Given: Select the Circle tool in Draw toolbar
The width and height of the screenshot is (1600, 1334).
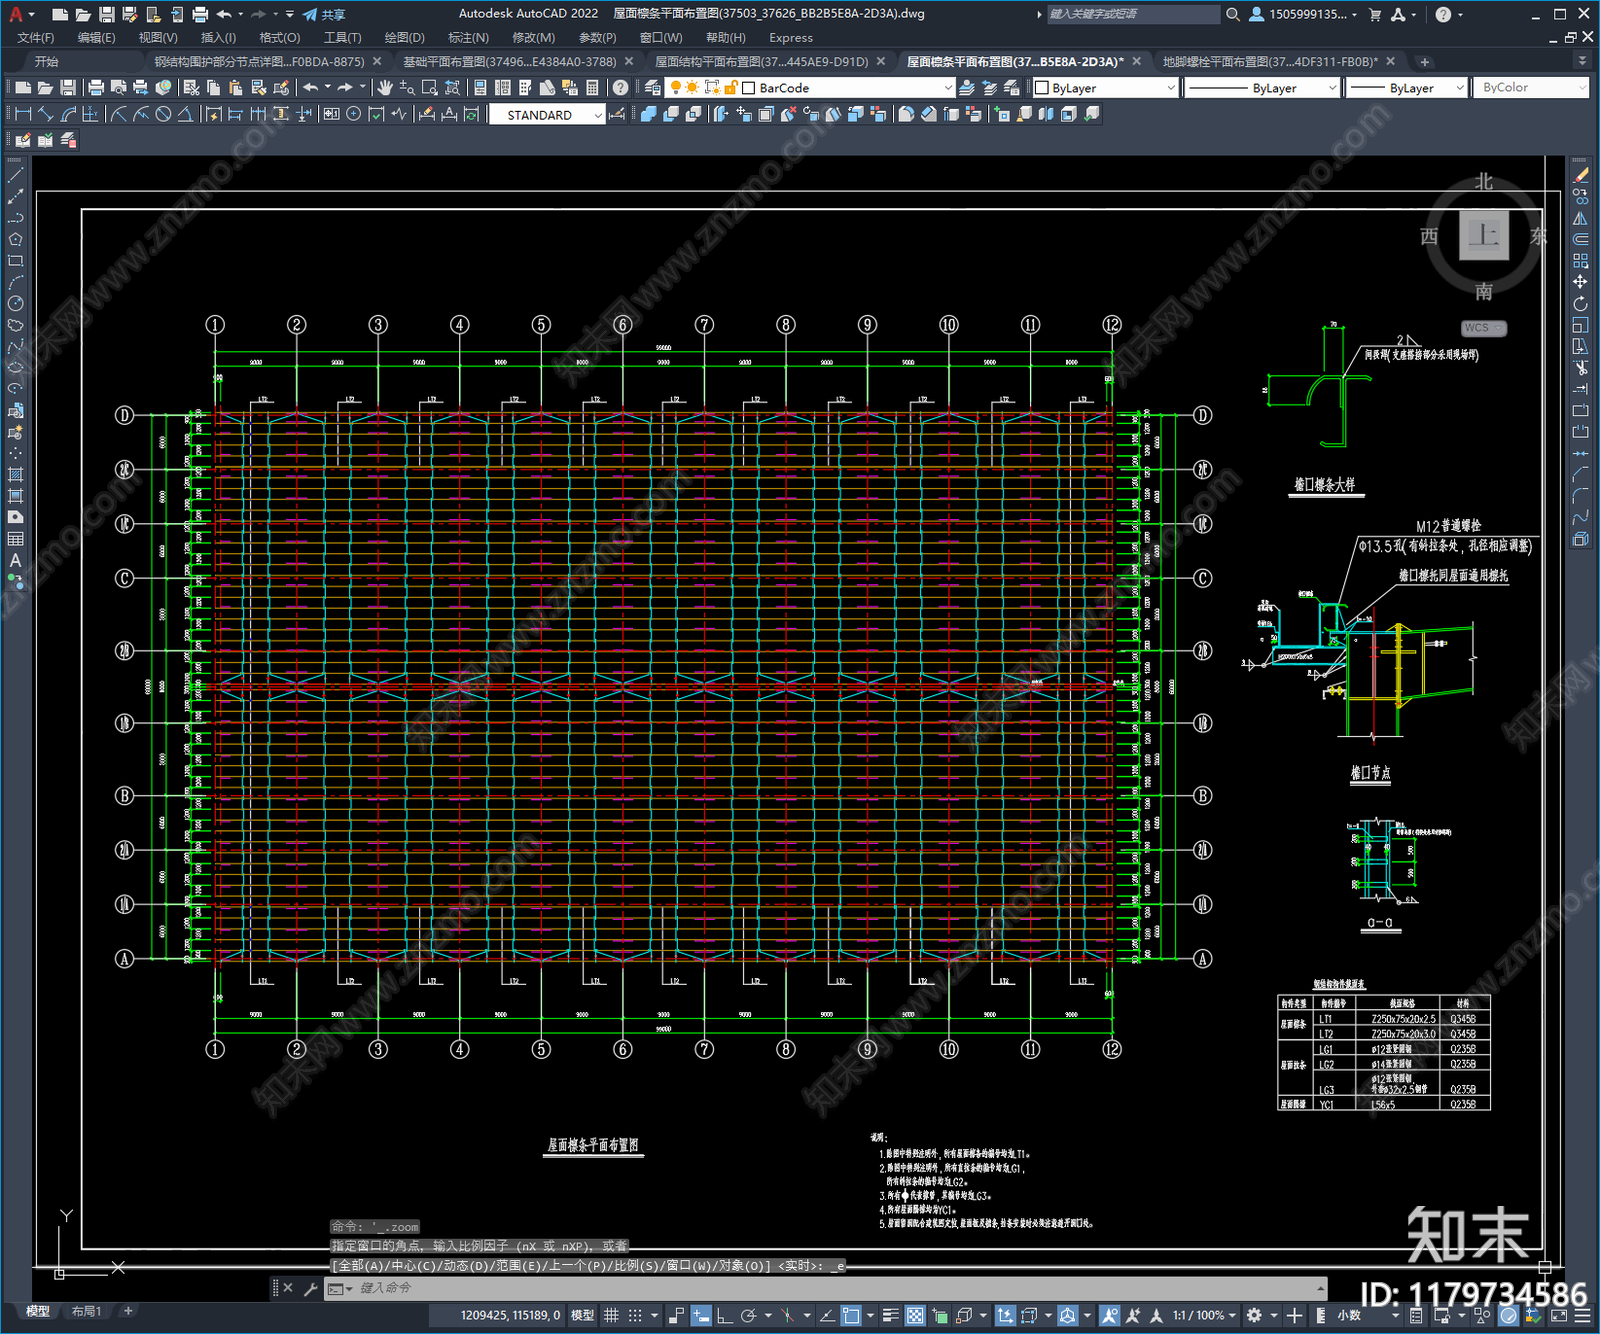Looking at the screenshot, I should click(15, 304).
